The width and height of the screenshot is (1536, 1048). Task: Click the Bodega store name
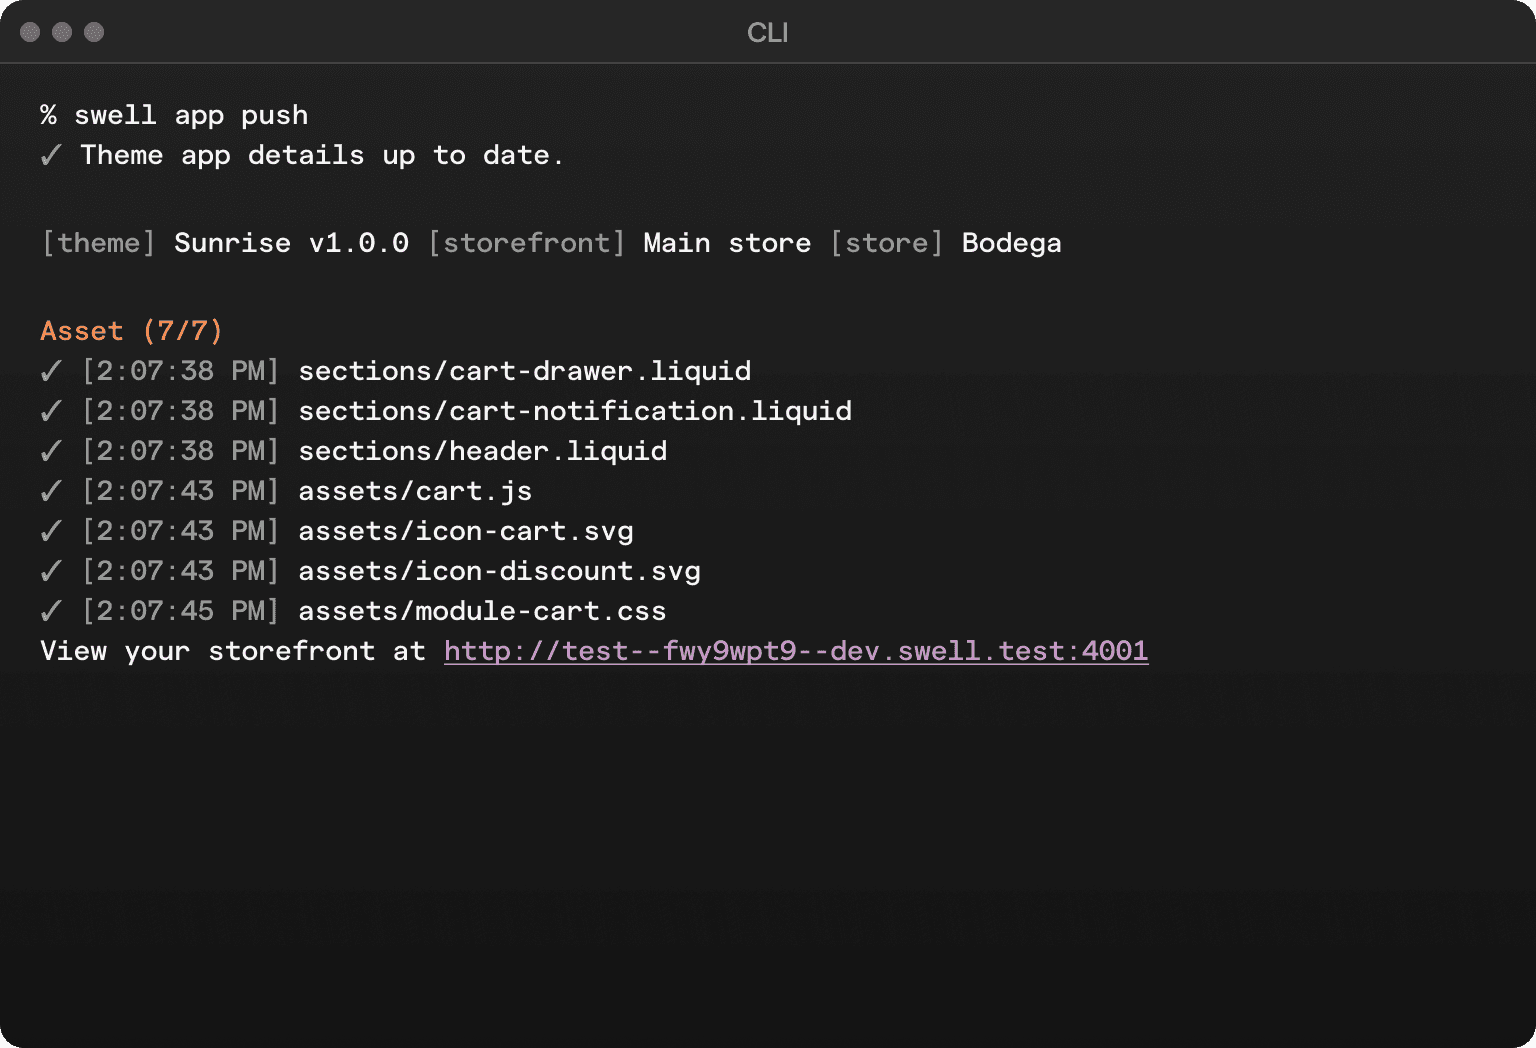tap(1011, 243)
